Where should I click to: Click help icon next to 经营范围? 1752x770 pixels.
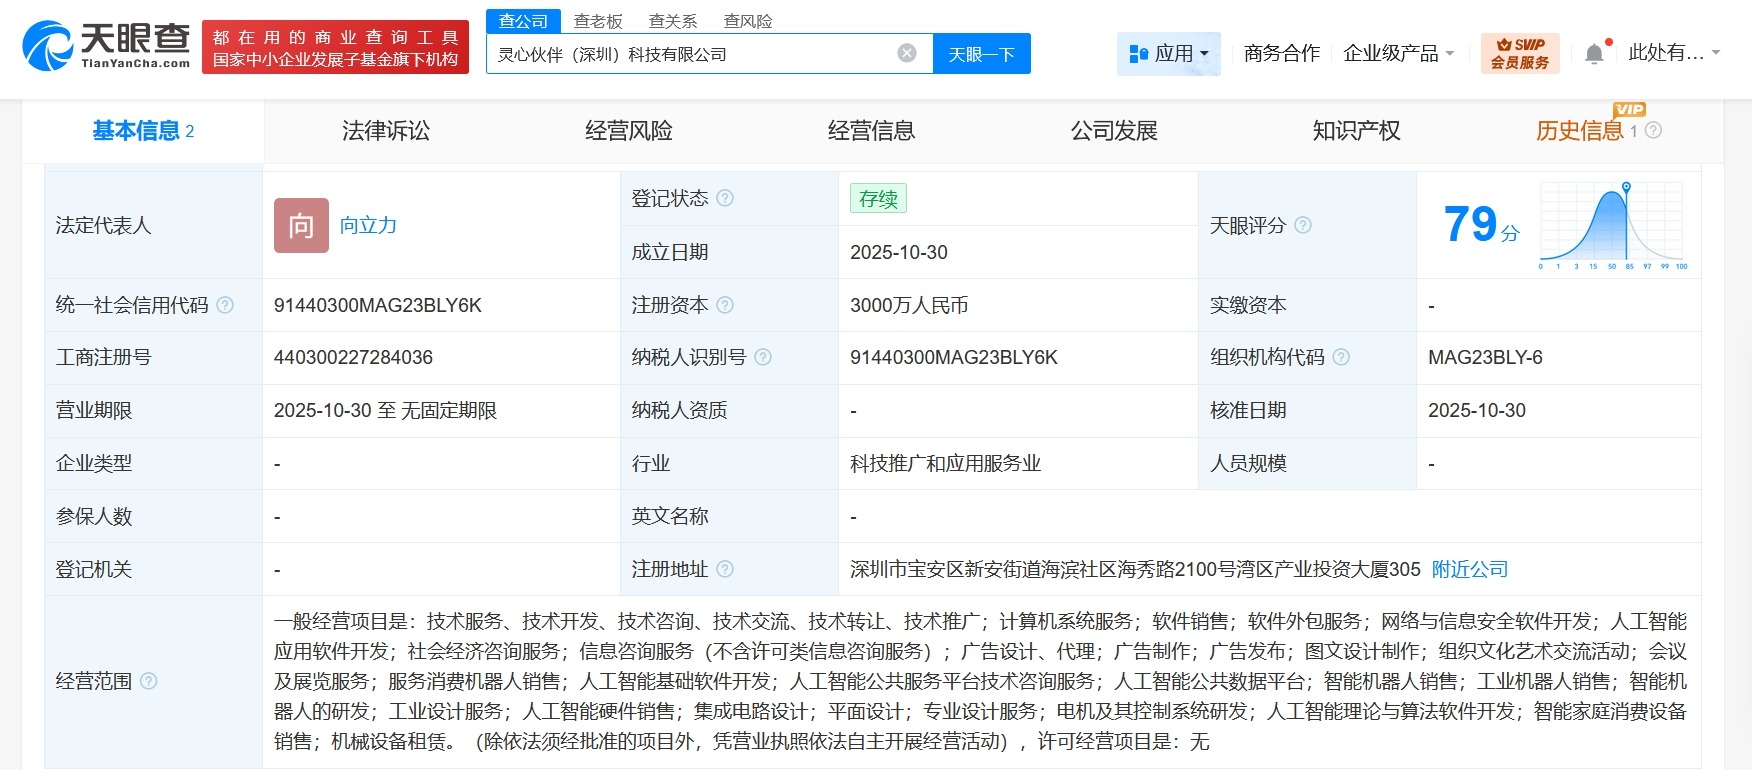(149, 681)
